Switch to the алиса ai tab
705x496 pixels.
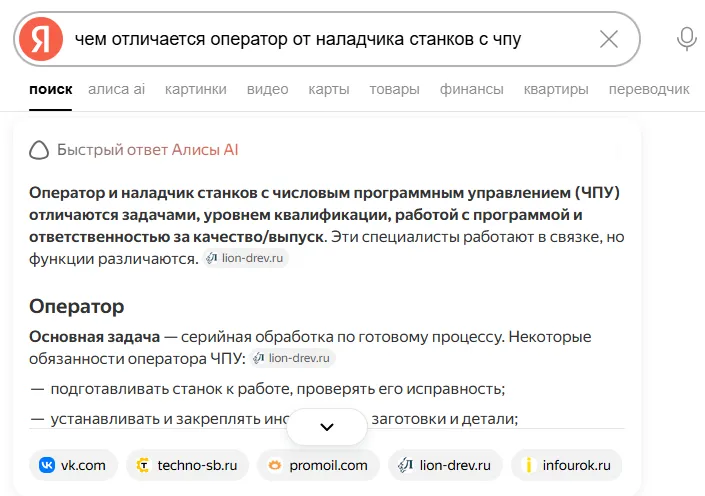[x=116, y=89]
